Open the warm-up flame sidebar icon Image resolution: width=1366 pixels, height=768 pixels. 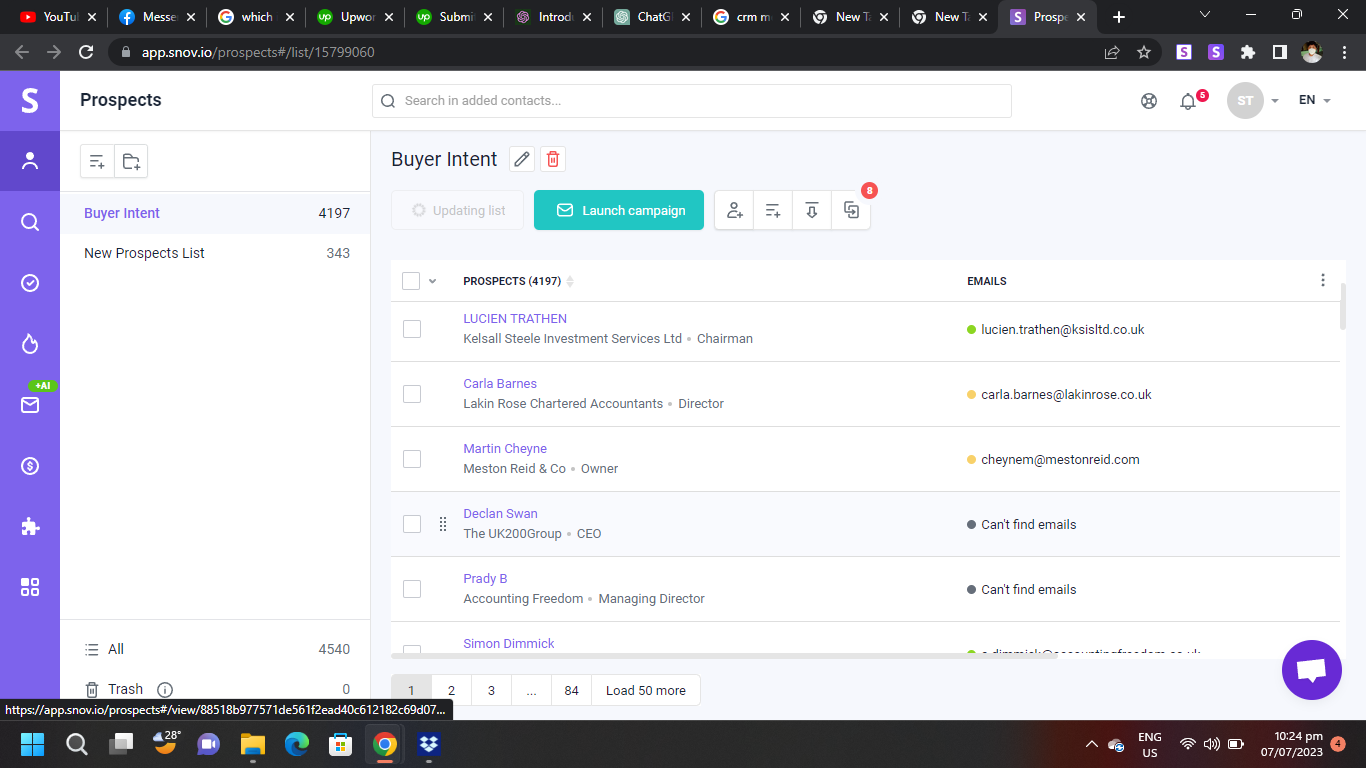tap(30, 344)
